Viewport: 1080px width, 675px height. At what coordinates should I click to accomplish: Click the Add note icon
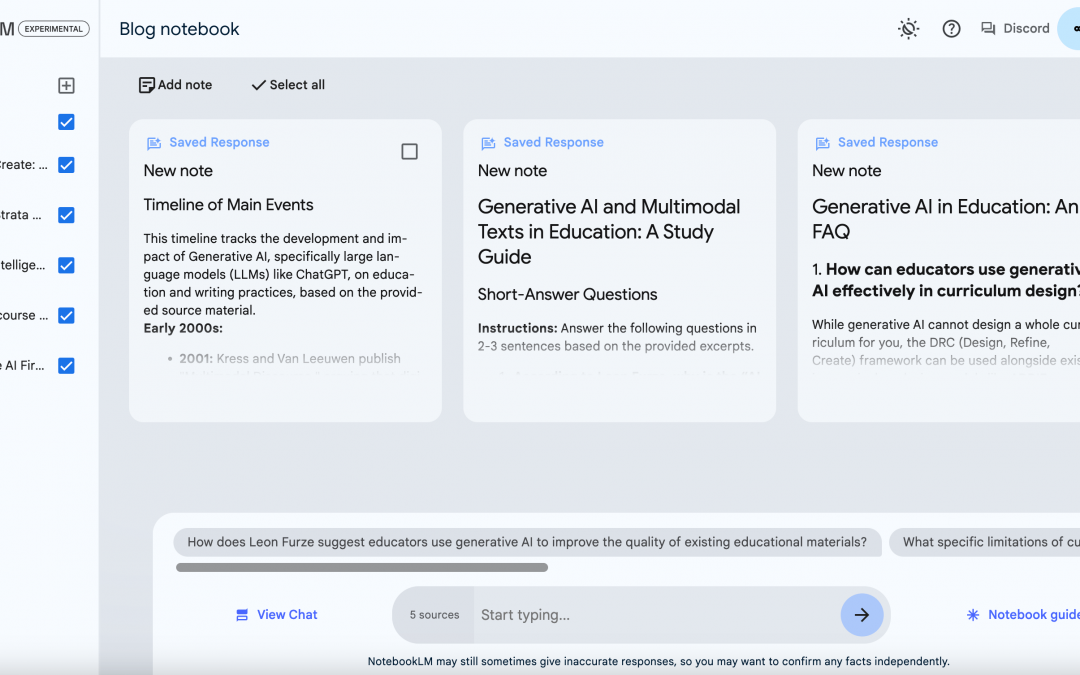point(147,85)
